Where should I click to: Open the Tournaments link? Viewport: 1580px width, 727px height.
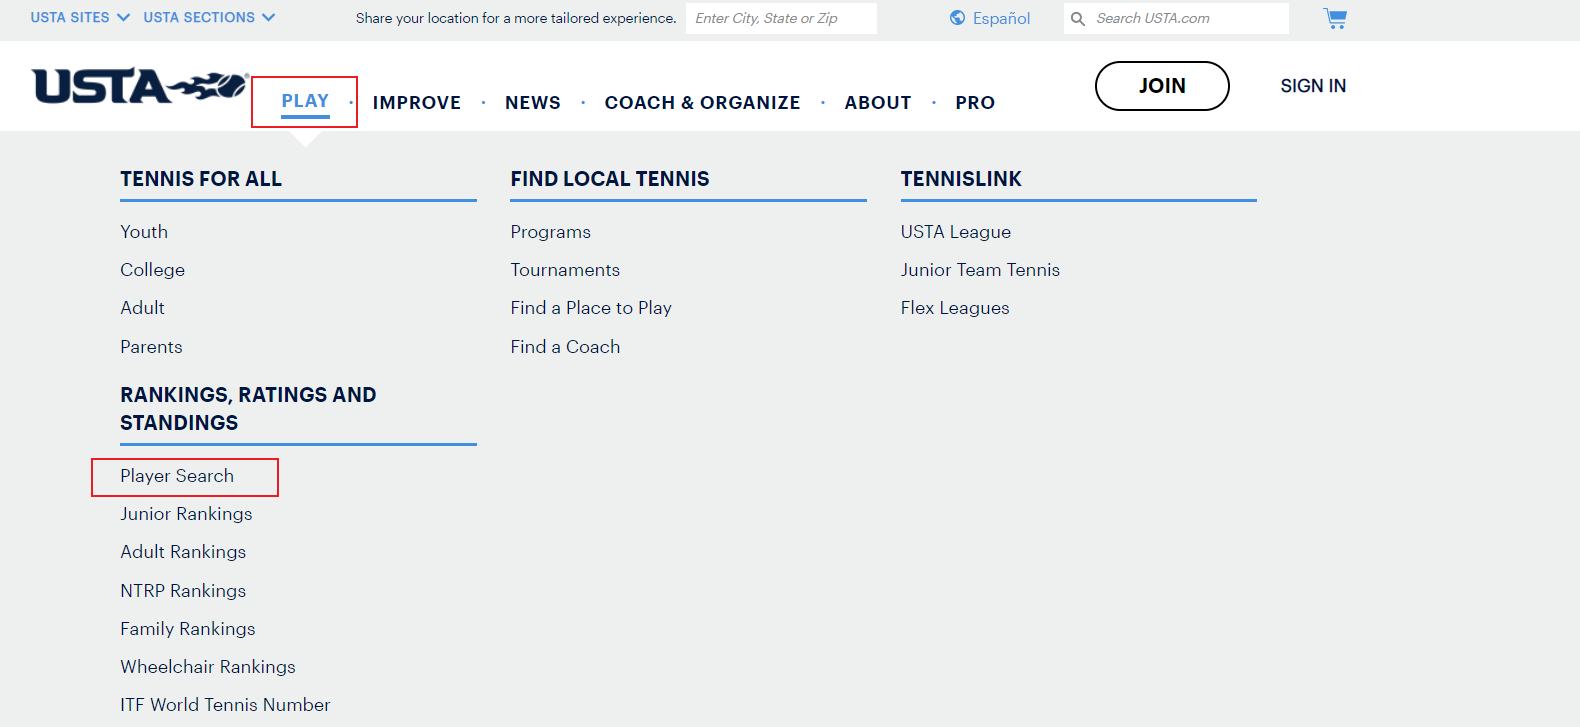[x=565, y=270]
